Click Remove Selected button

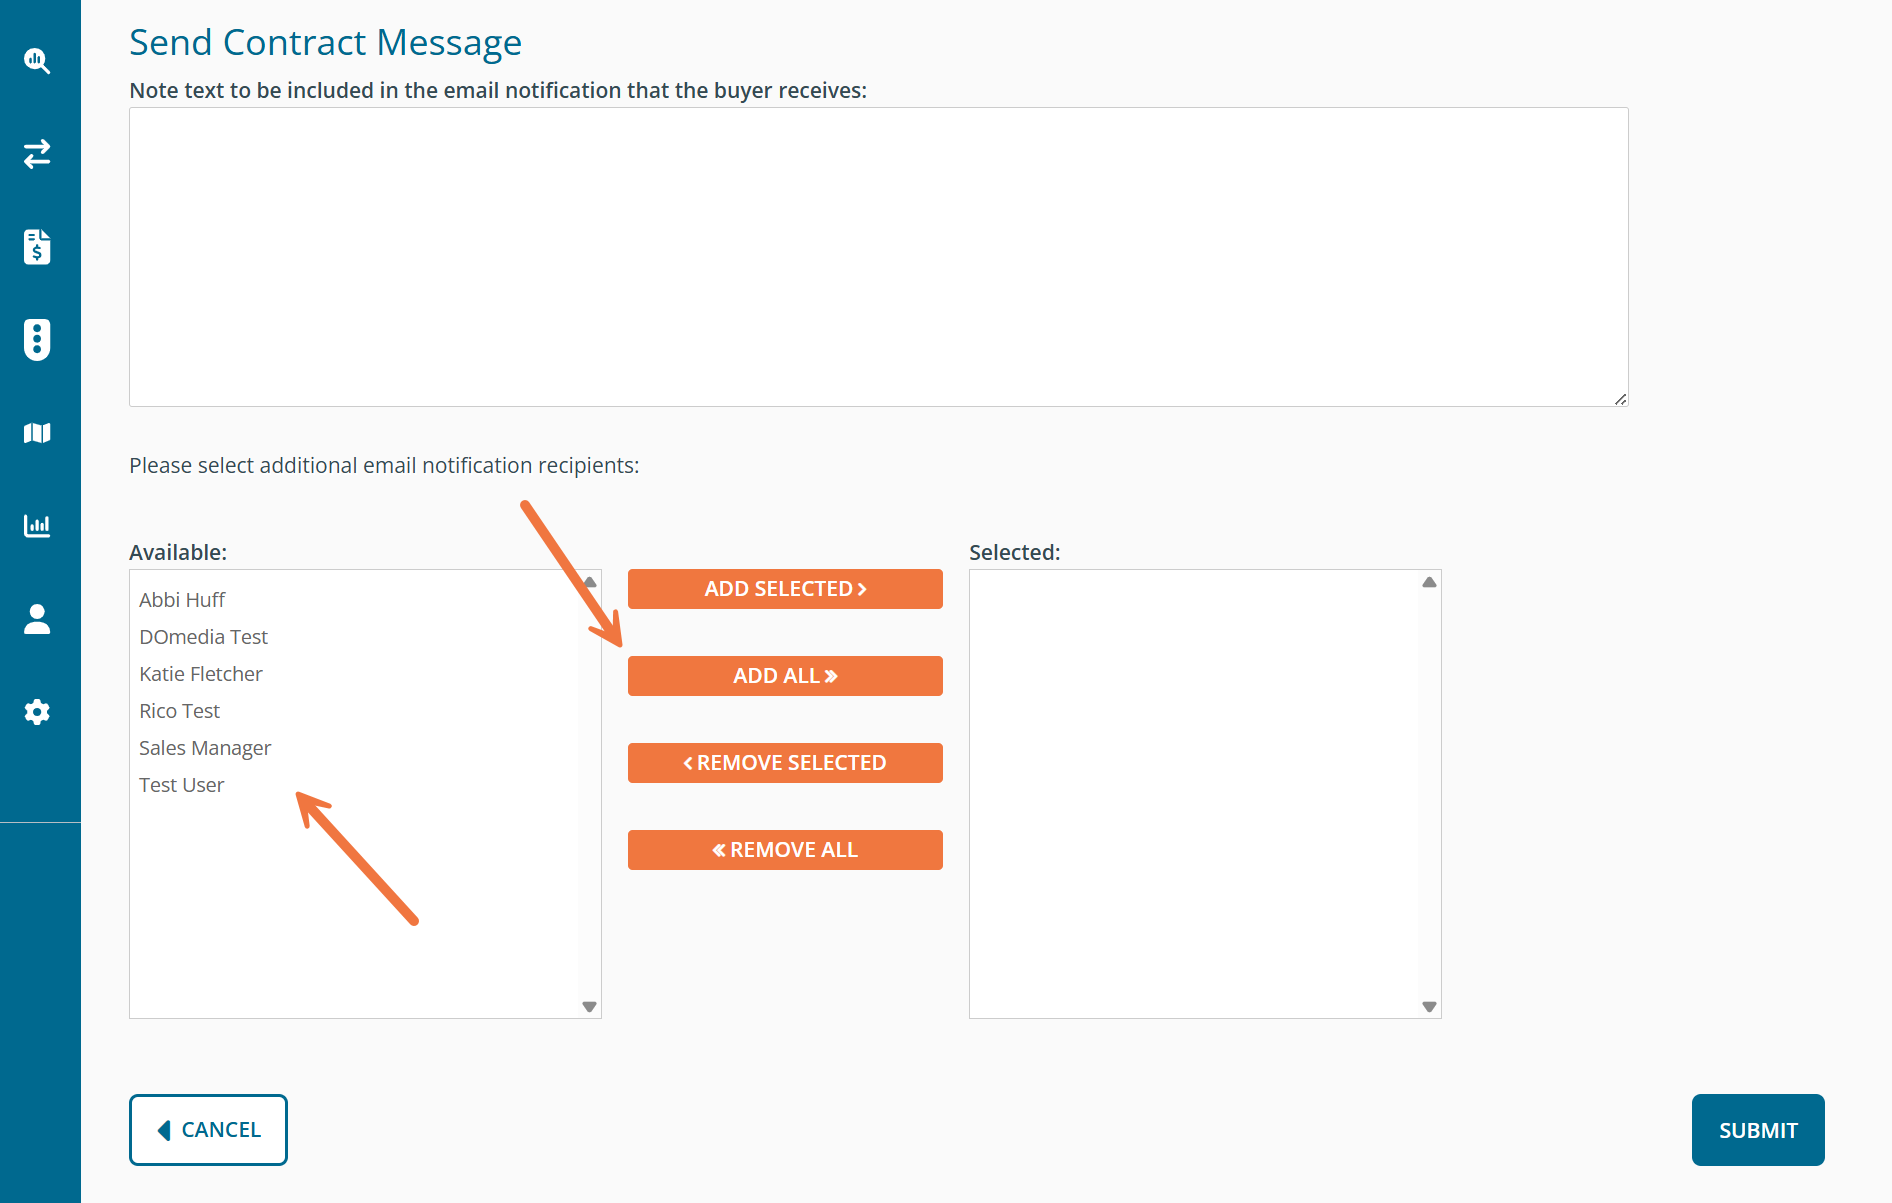coord(785,763)
